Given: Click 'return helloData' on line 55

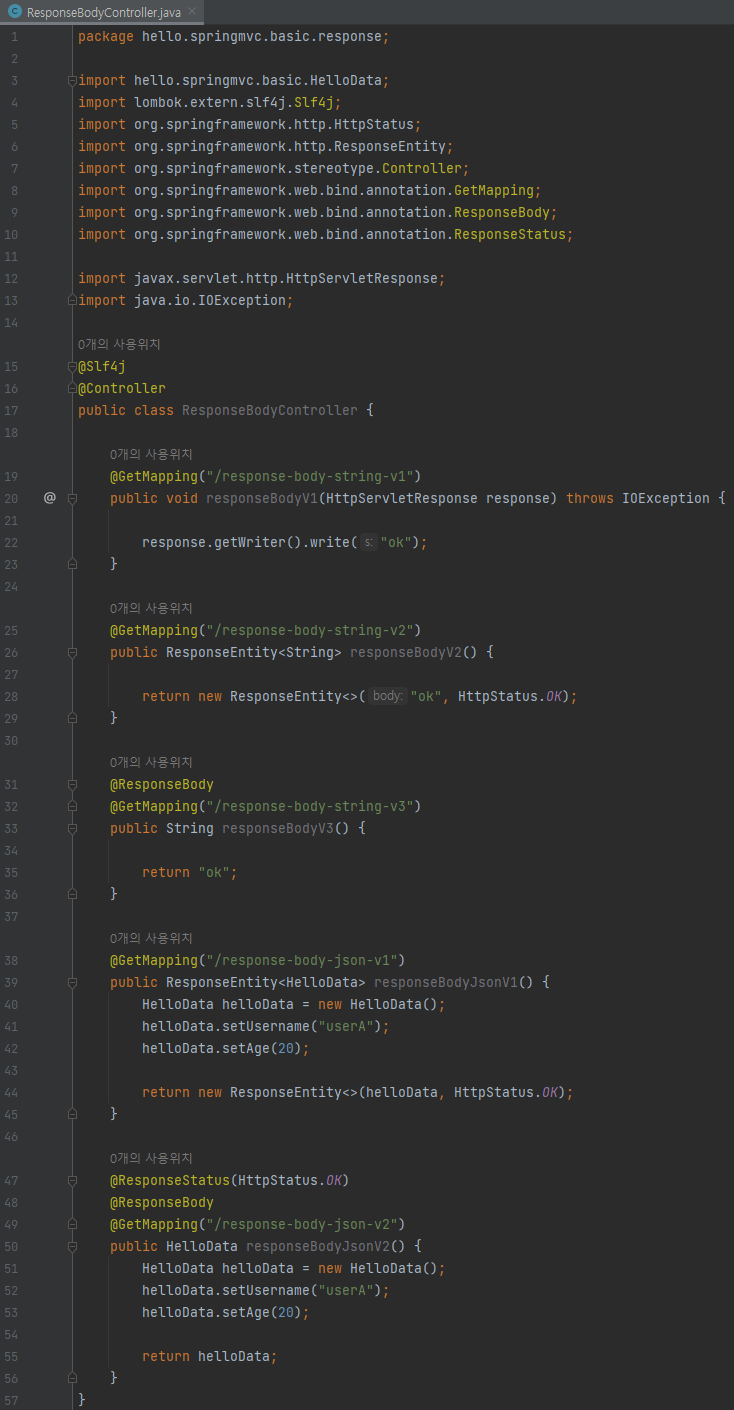Looking at the screenshot, I should [x=205, y=1356].
